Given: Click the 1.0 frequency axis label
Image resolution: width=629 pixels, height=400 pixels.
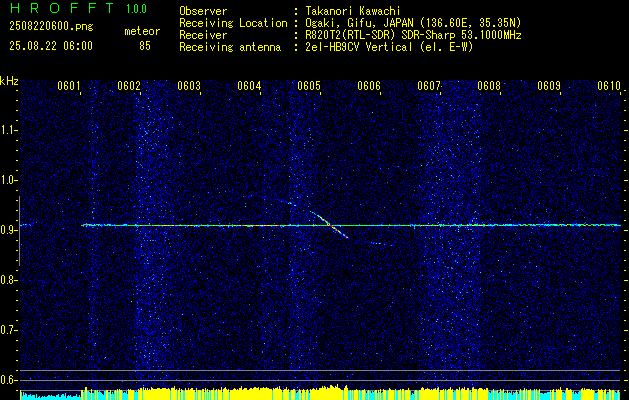Looking at the screenshot, I should [x=8, y=180].
